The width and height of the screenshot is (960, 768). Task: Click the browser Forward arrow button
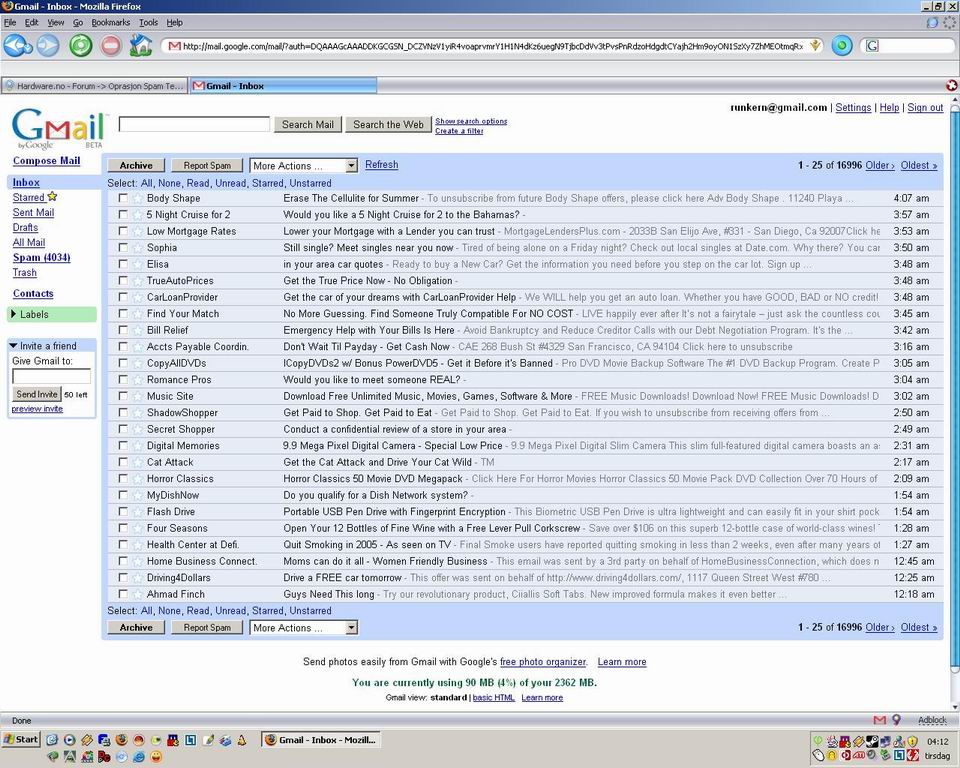pos(48,46)
